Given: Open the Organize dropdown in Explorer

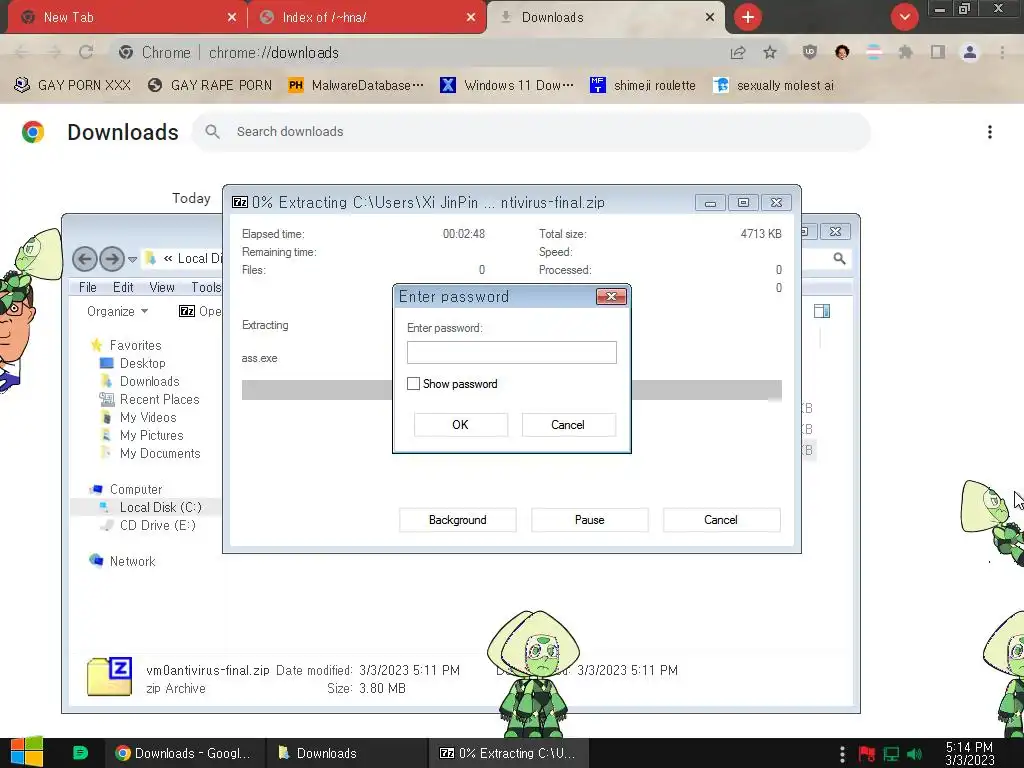Looking at the screenshot, I should [118, 312].
